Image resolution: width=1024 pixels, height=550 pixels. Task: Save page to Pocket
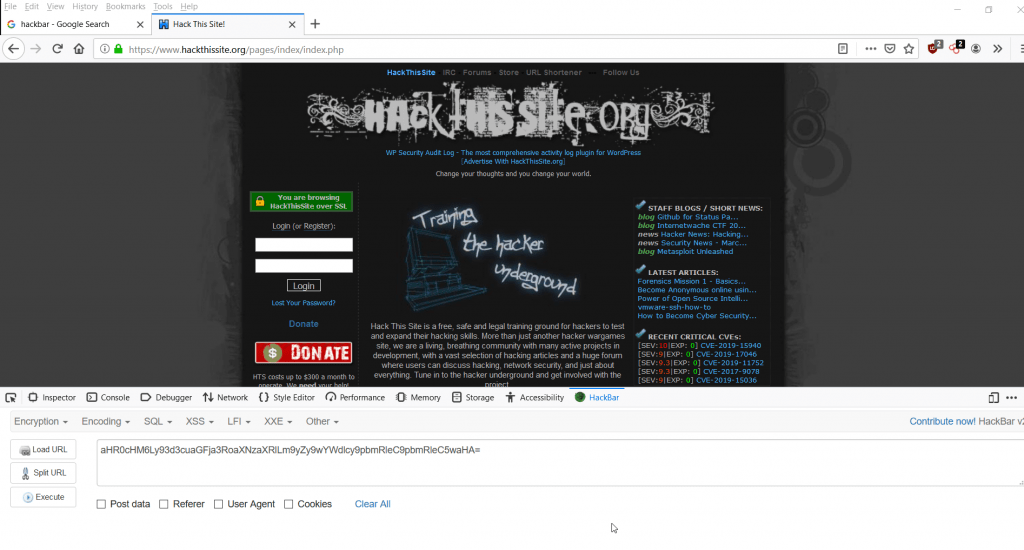[889, 49]
